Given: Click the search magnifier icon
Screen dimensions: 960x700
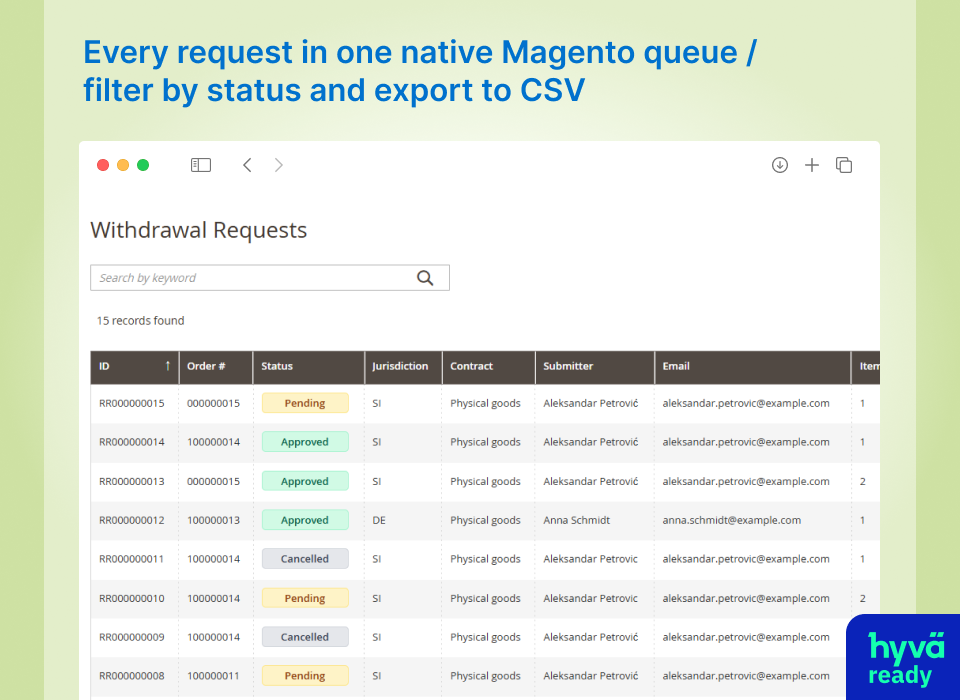Looking at the screenshot, I should tap(425, 278).
